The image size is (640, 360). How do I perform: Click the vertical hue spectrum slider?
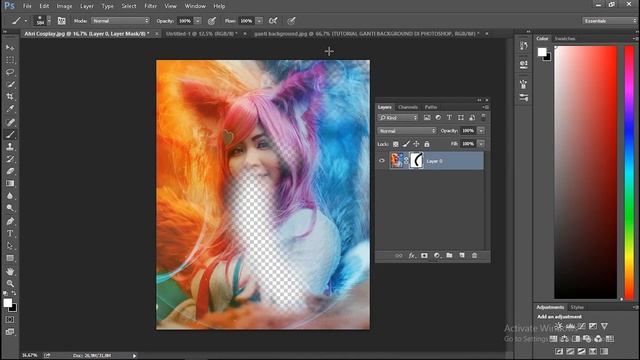(x=629, y=172)
